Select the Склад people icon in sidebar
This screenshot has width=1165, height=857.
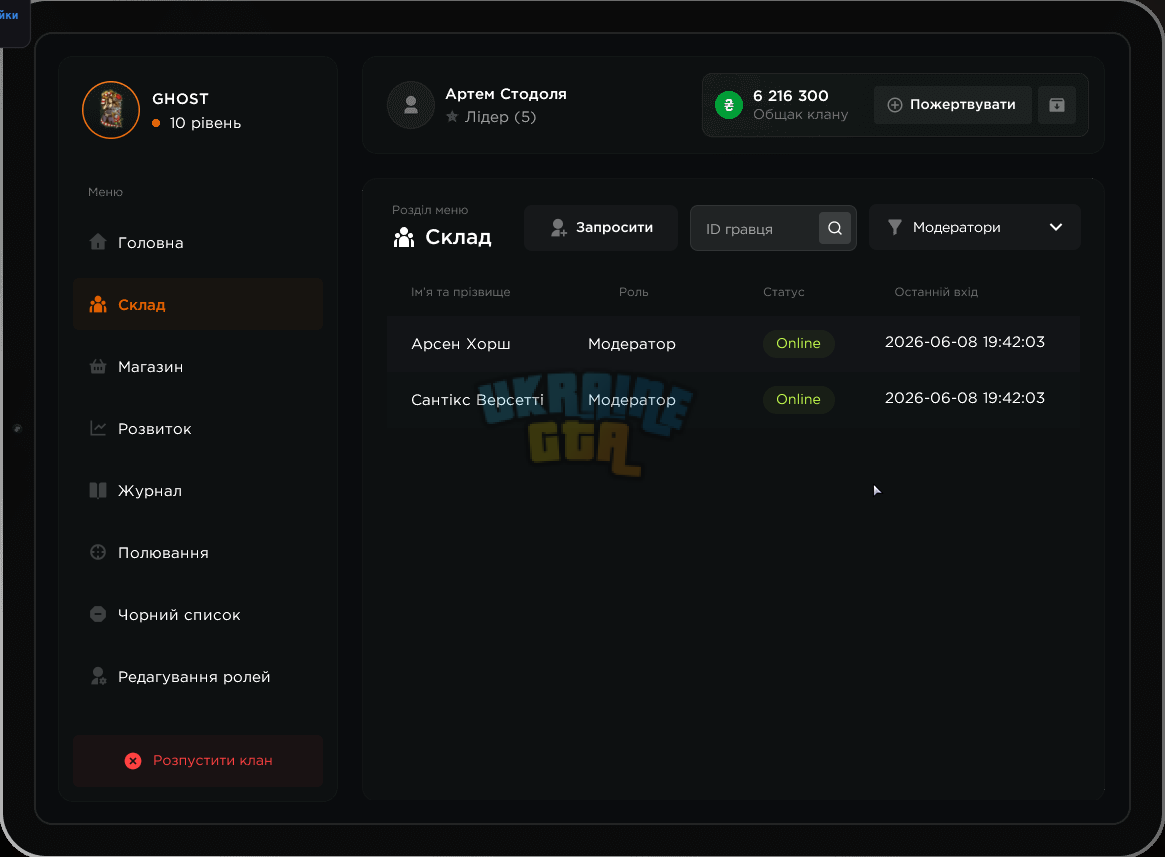pyautogui.click(x=98, y=305)
